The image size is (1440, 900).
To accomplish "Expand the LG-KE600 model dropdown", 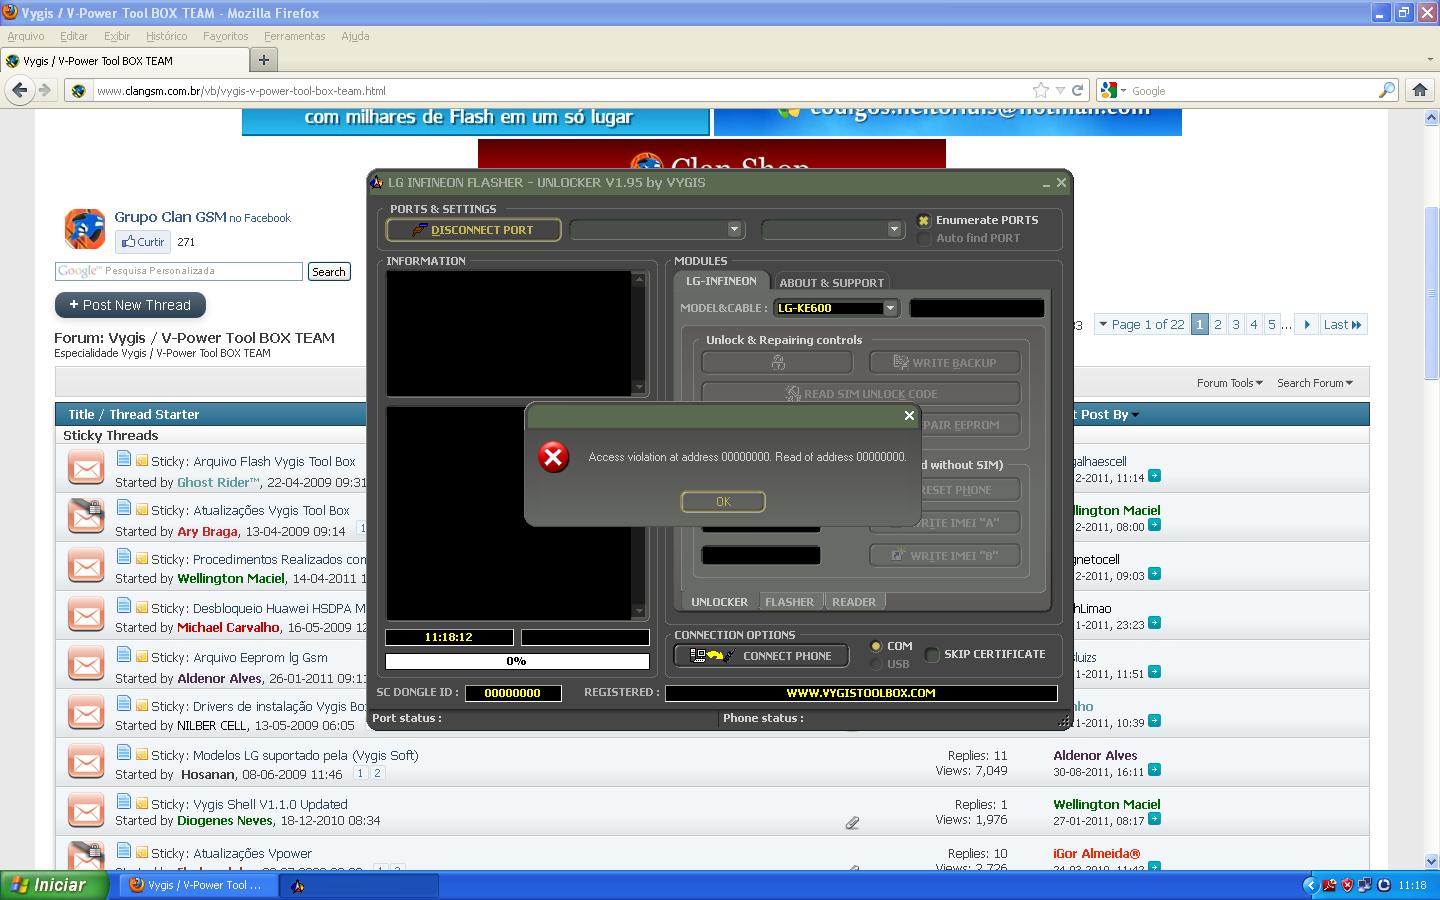I will coord(890,308).
